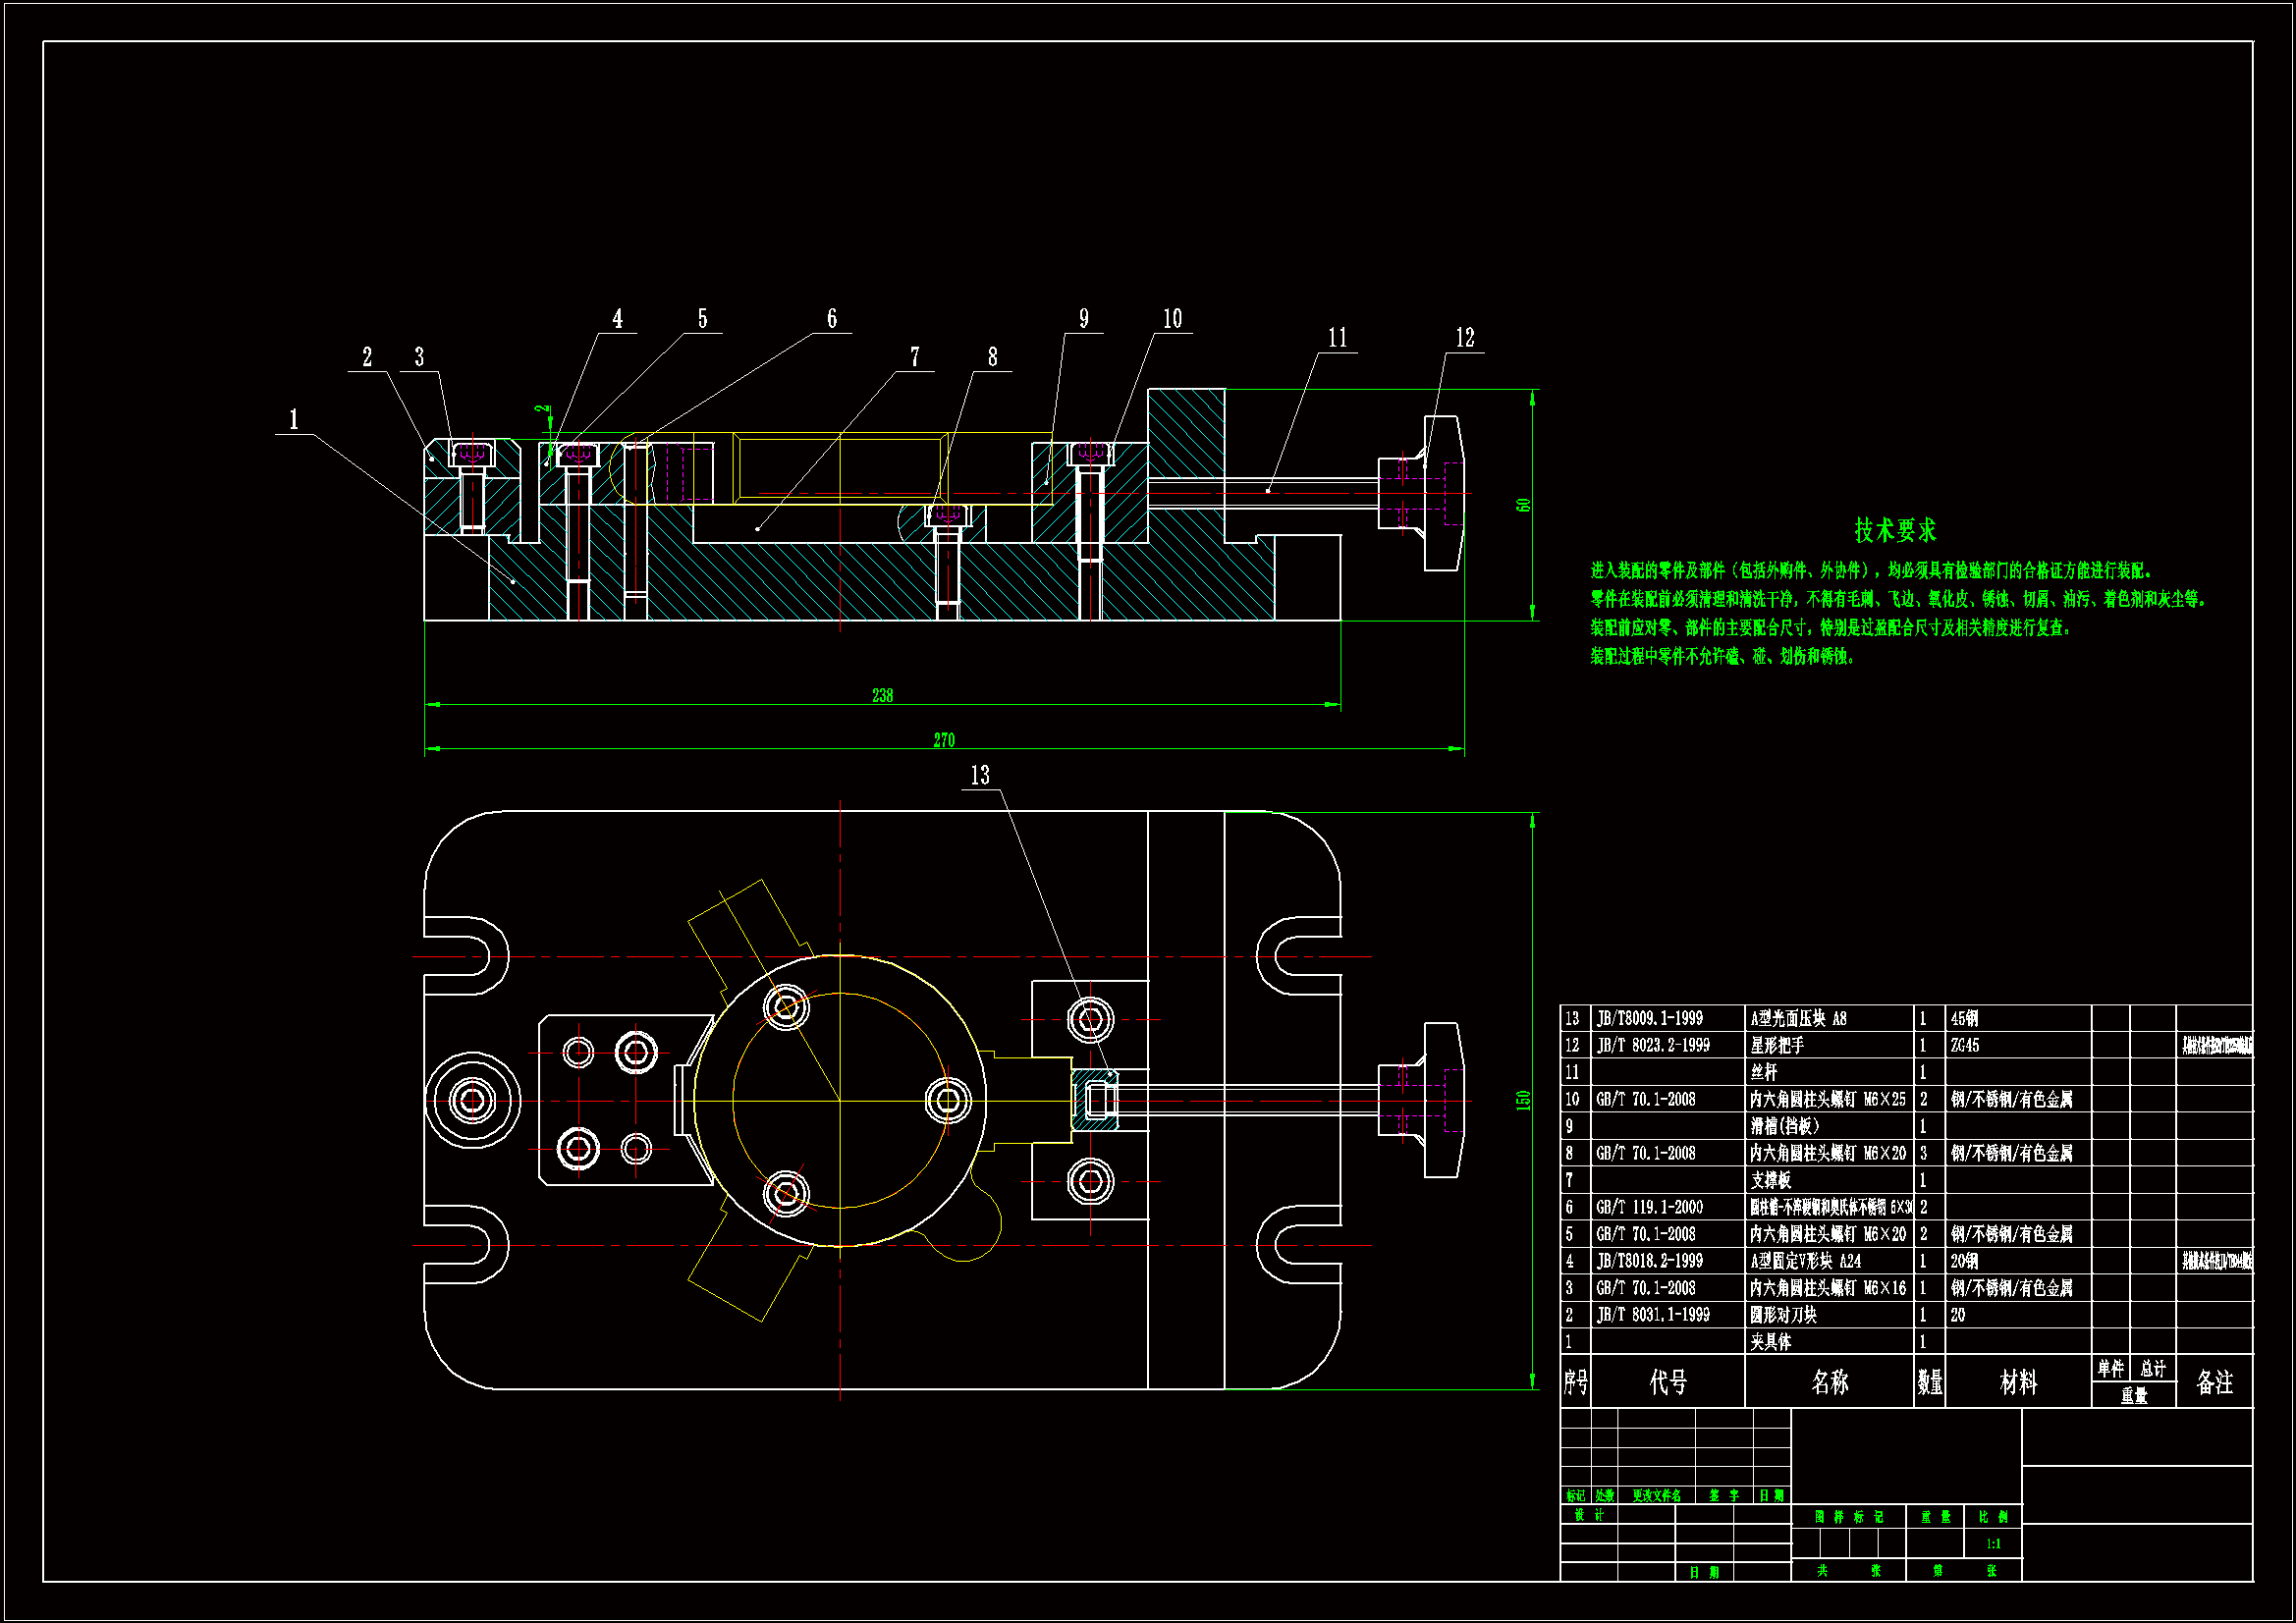Select the 夹具体 name cell

click(1771, 1342)
